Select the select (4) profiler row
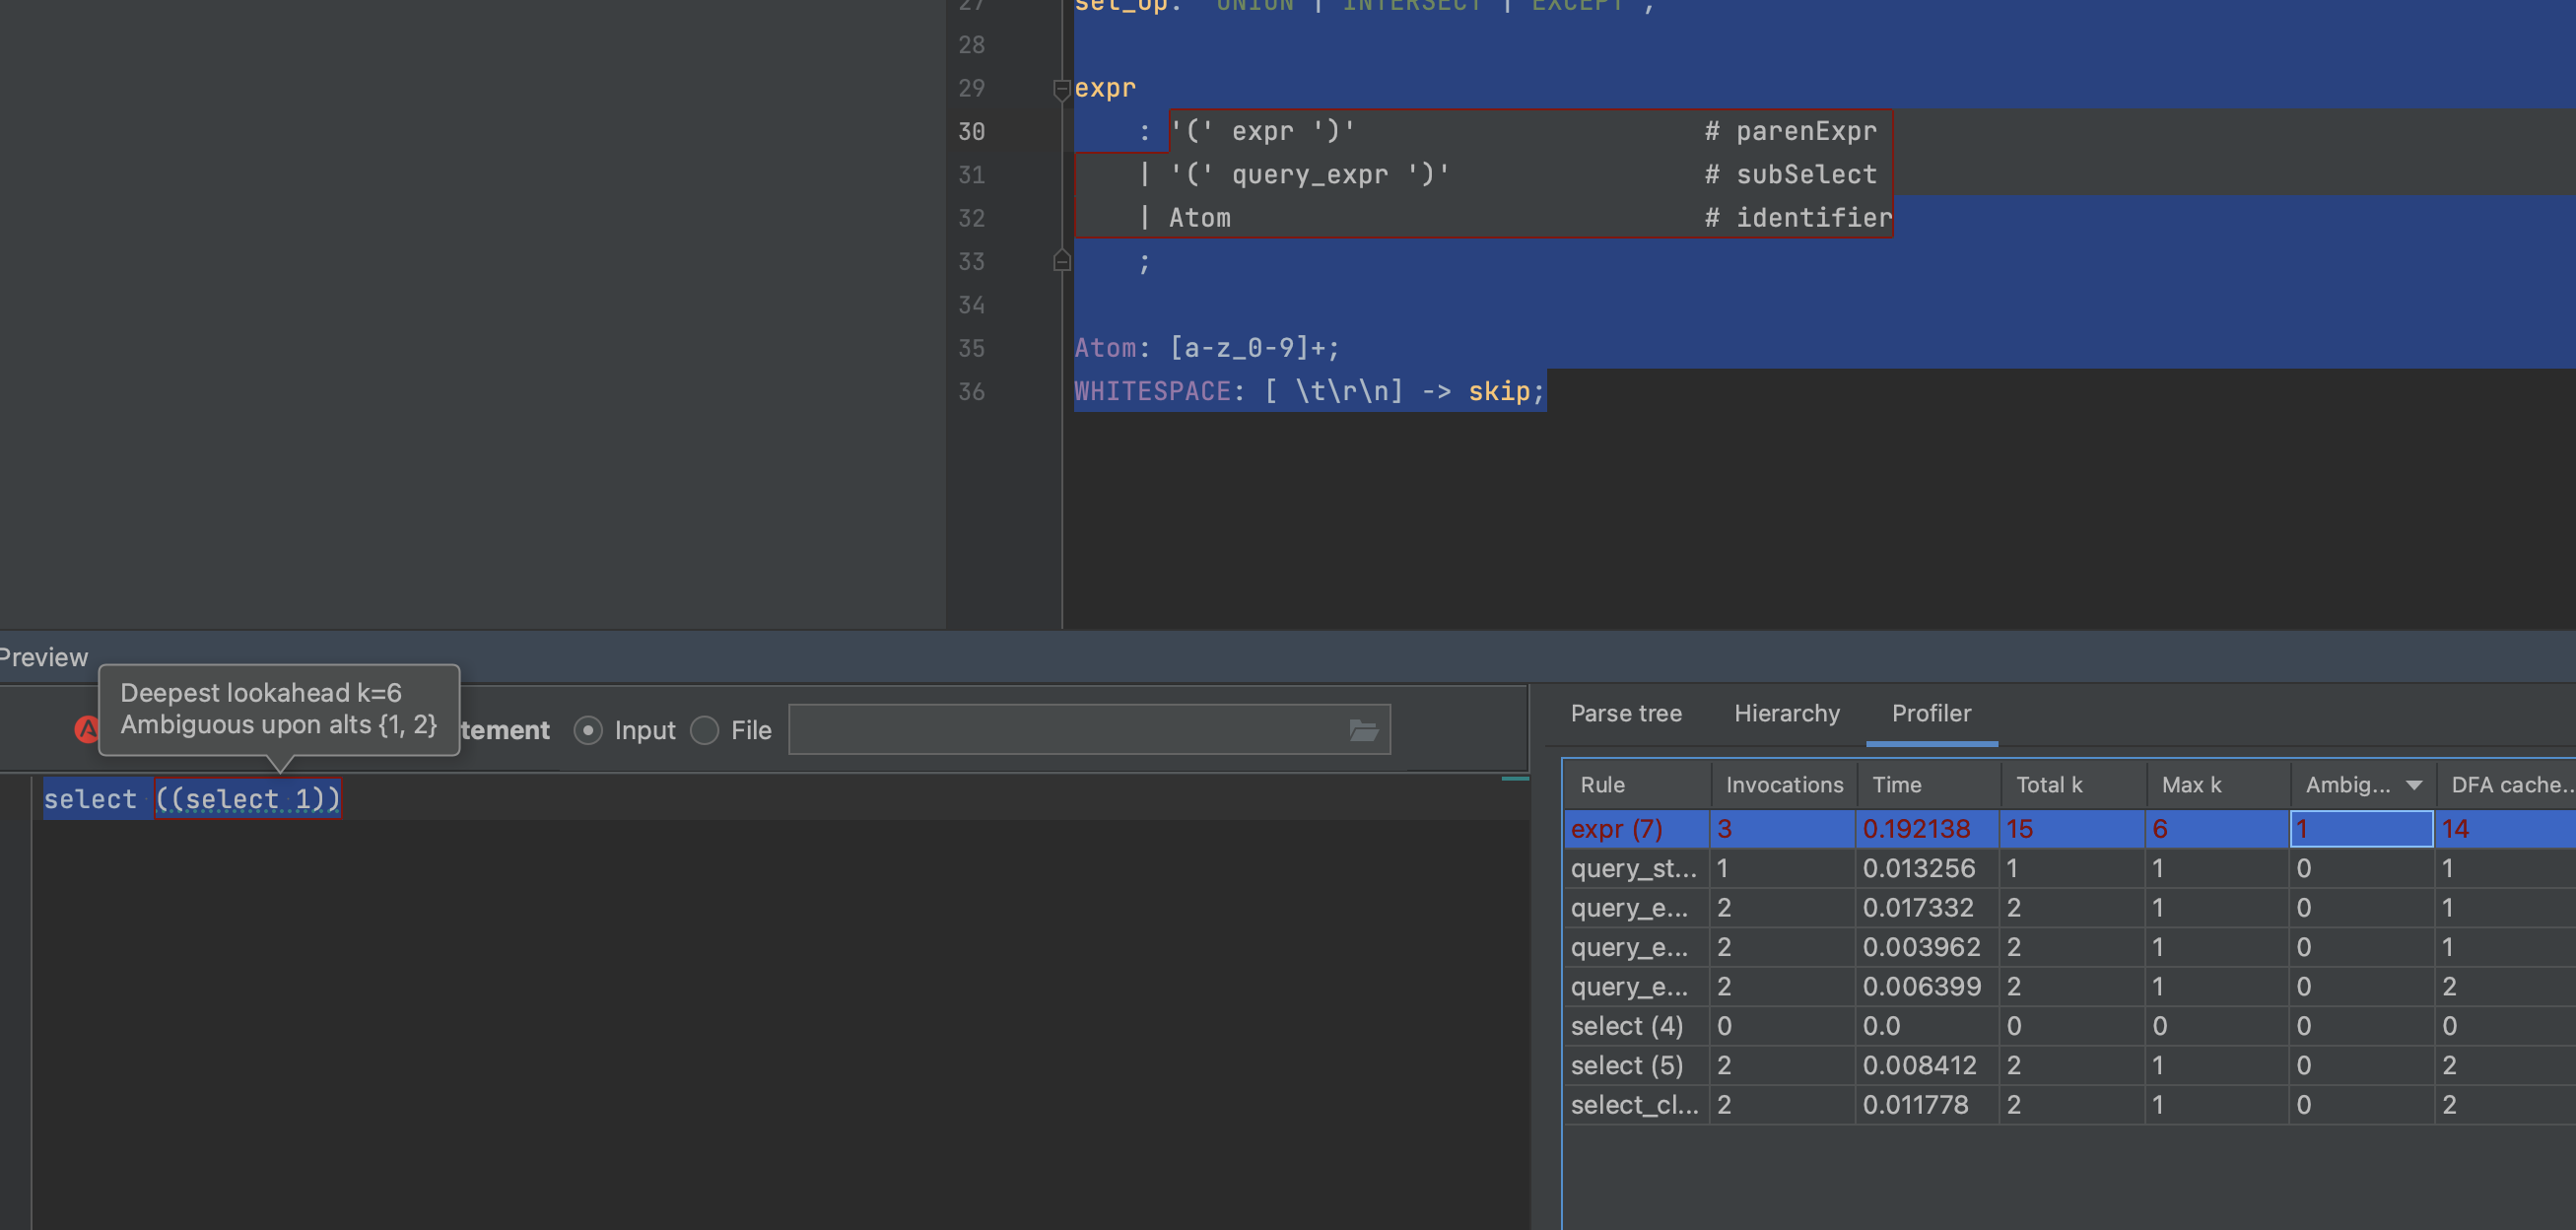Screen dimensions: 2576x1230 coord(2070,1026)
